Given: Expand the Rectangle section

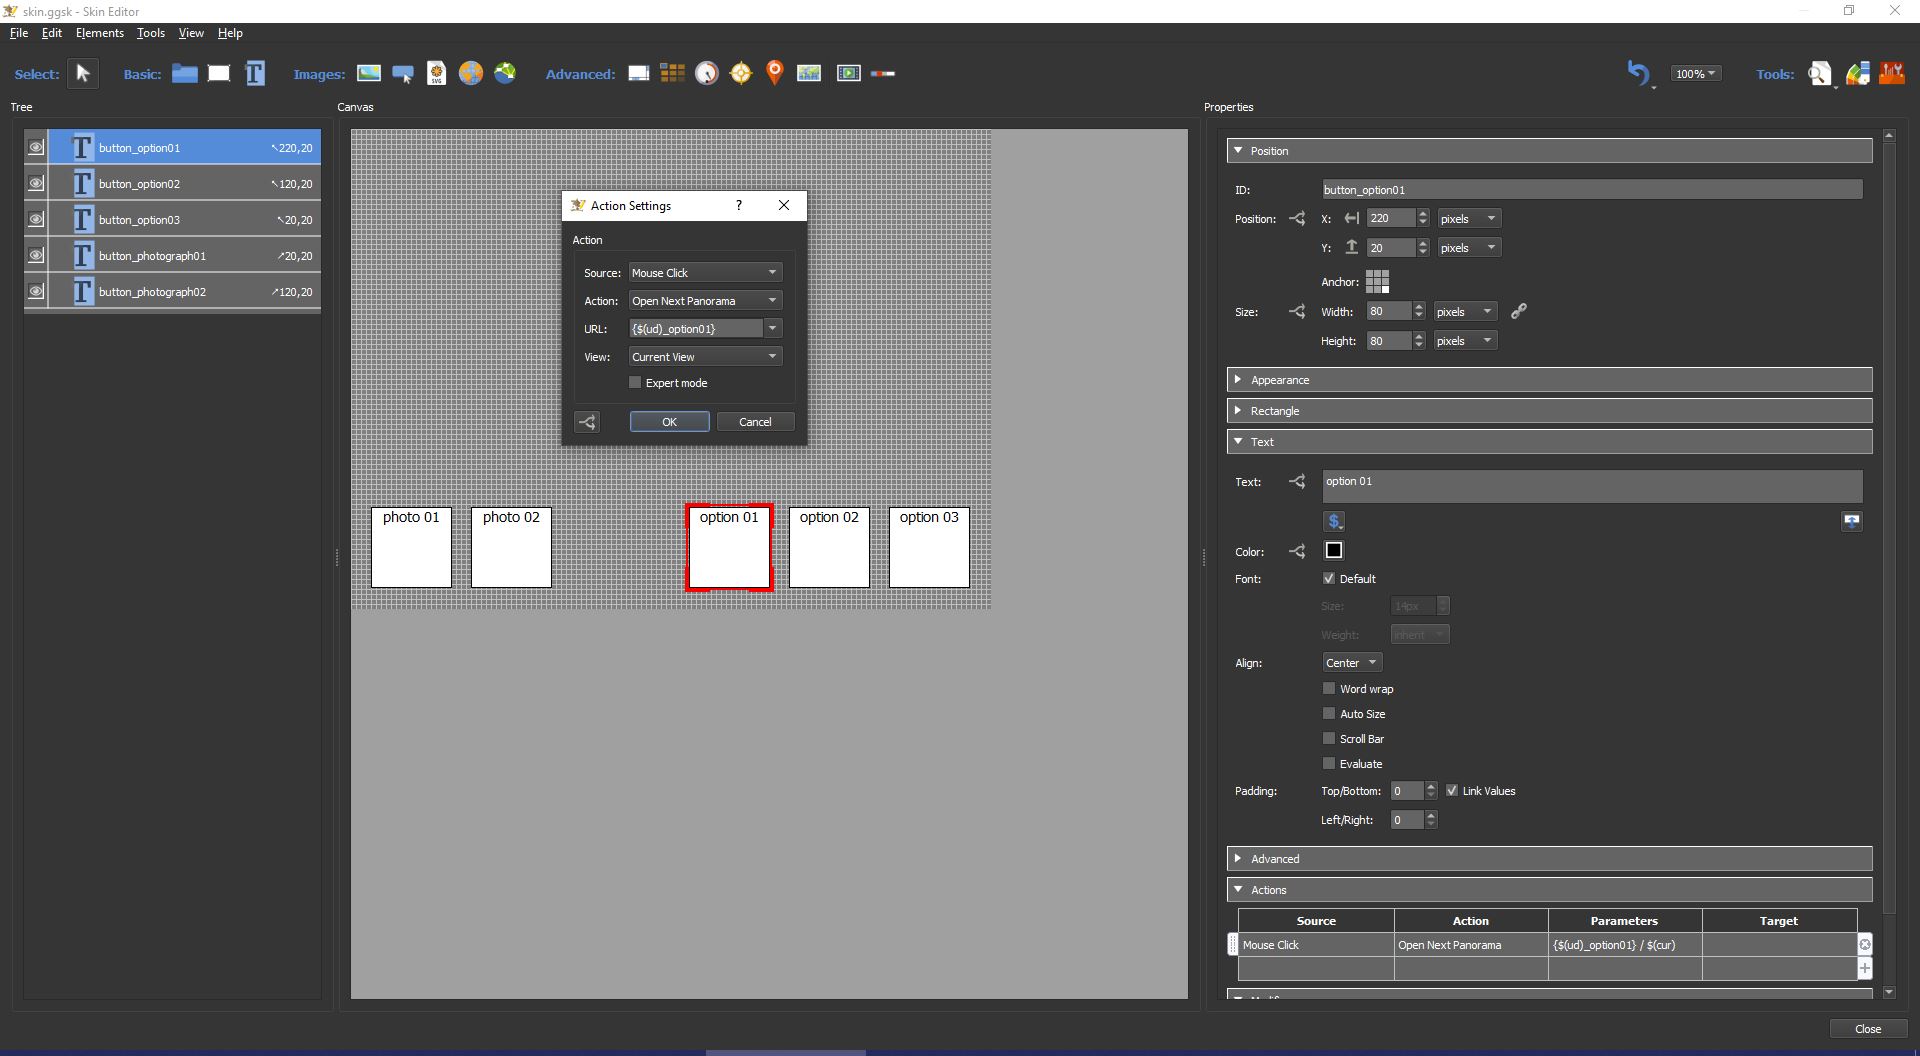Looking at the screenshot, I should coord(1549,411).
